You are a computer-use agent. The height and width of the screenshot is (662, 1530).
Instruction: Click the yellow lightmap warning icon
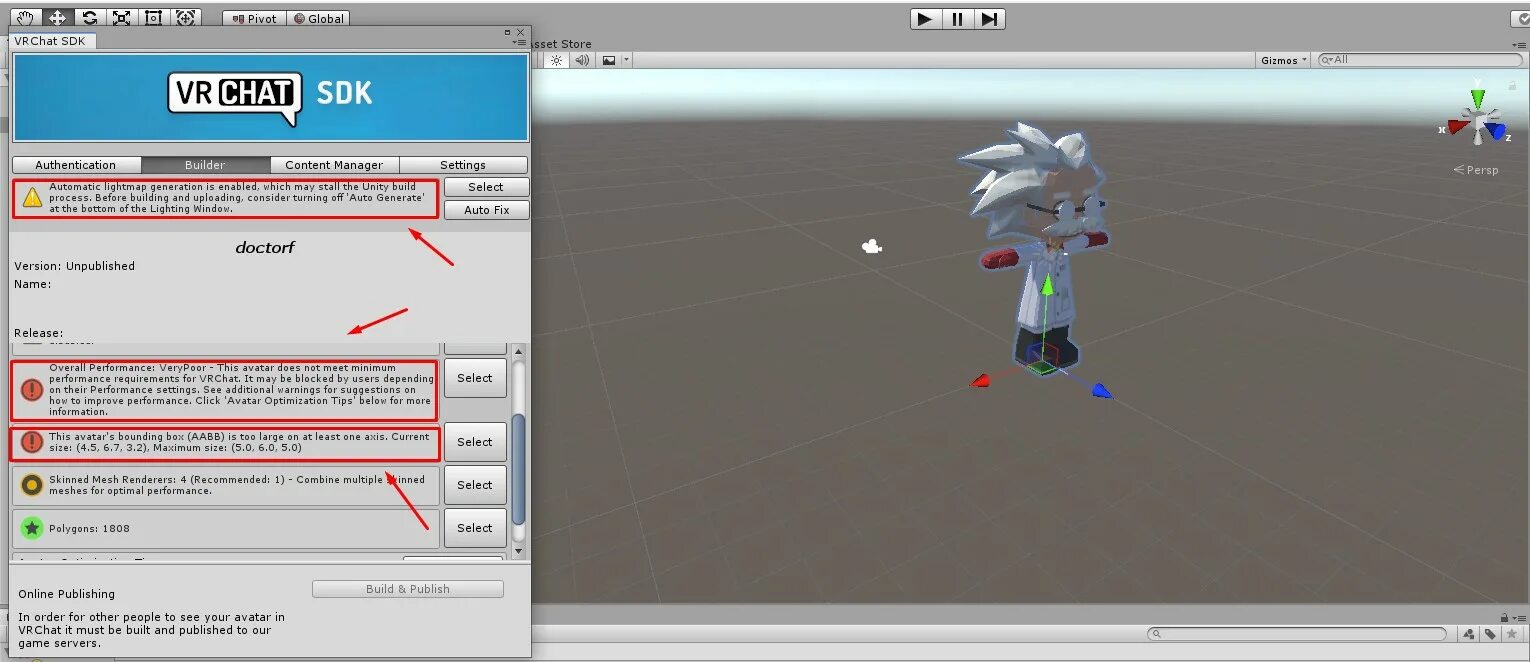(33, 197)
